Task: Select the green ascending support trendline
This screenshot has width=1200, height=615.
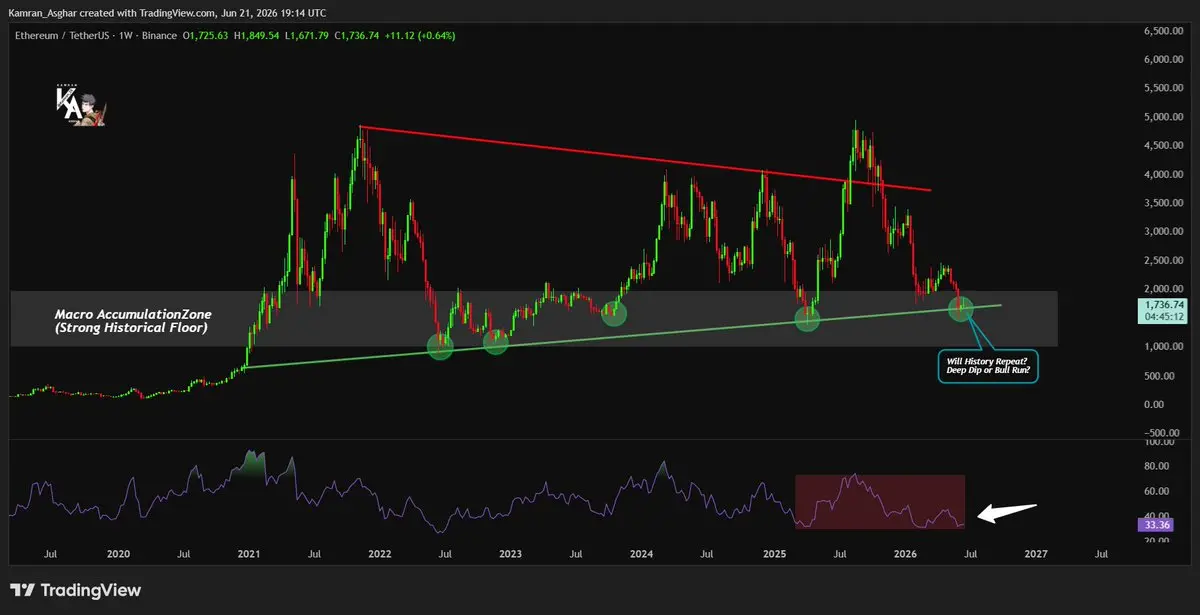Action: [x=620, y=336]
